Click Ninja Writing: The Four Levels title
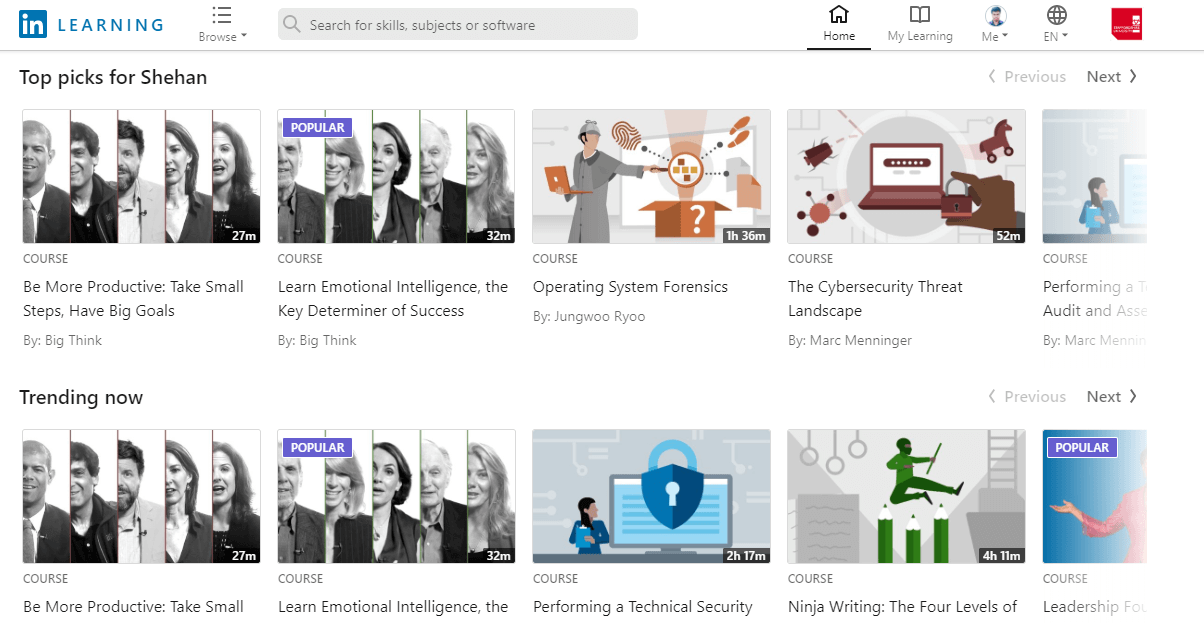The width and height of the screenshot is (1204, 623). 902,607
